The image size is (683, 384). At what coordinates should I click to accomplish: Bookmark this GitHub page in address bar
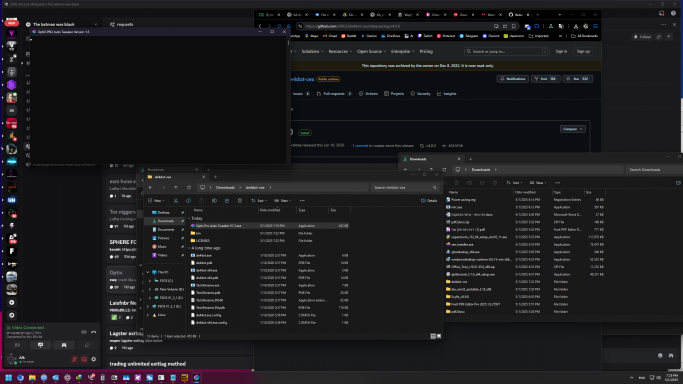[x=514, y=26]
